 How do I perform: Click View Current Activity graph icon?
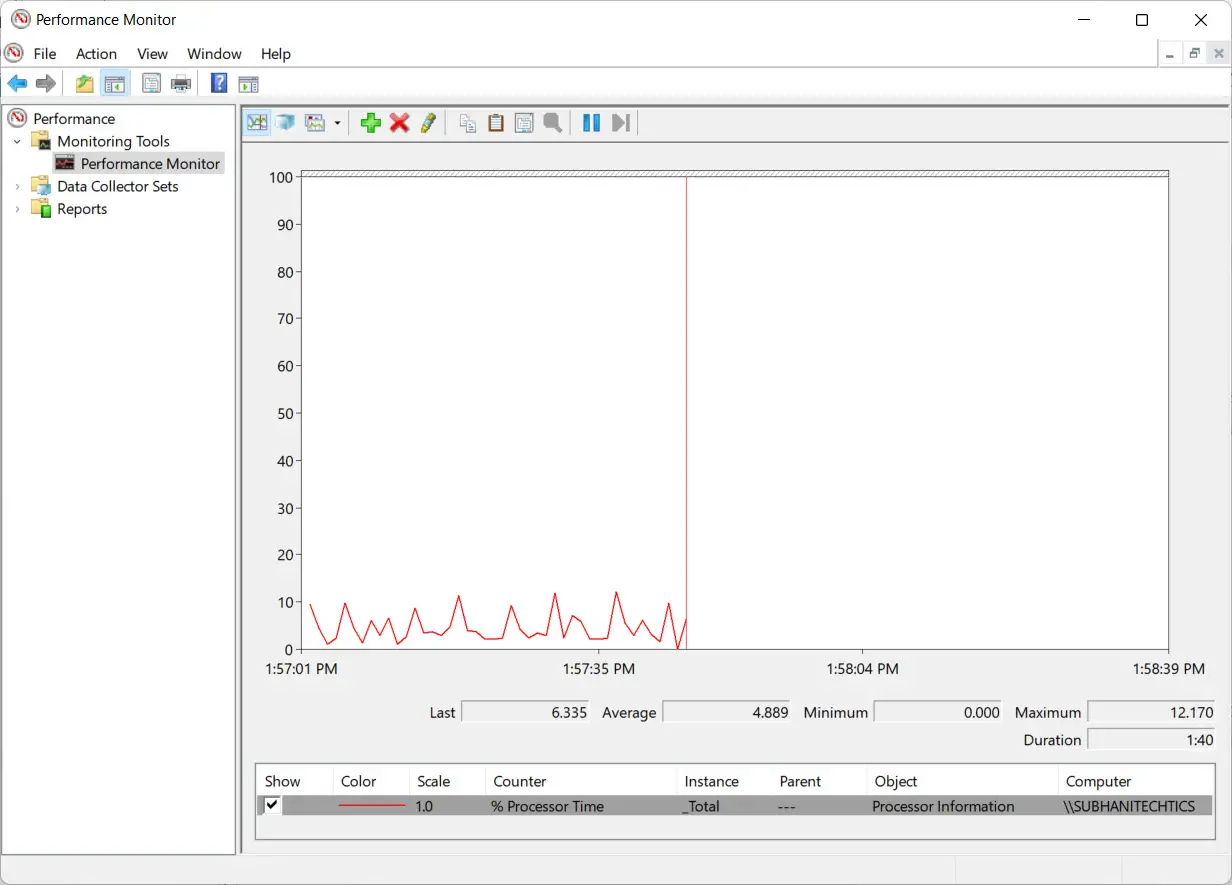[258, 123]
